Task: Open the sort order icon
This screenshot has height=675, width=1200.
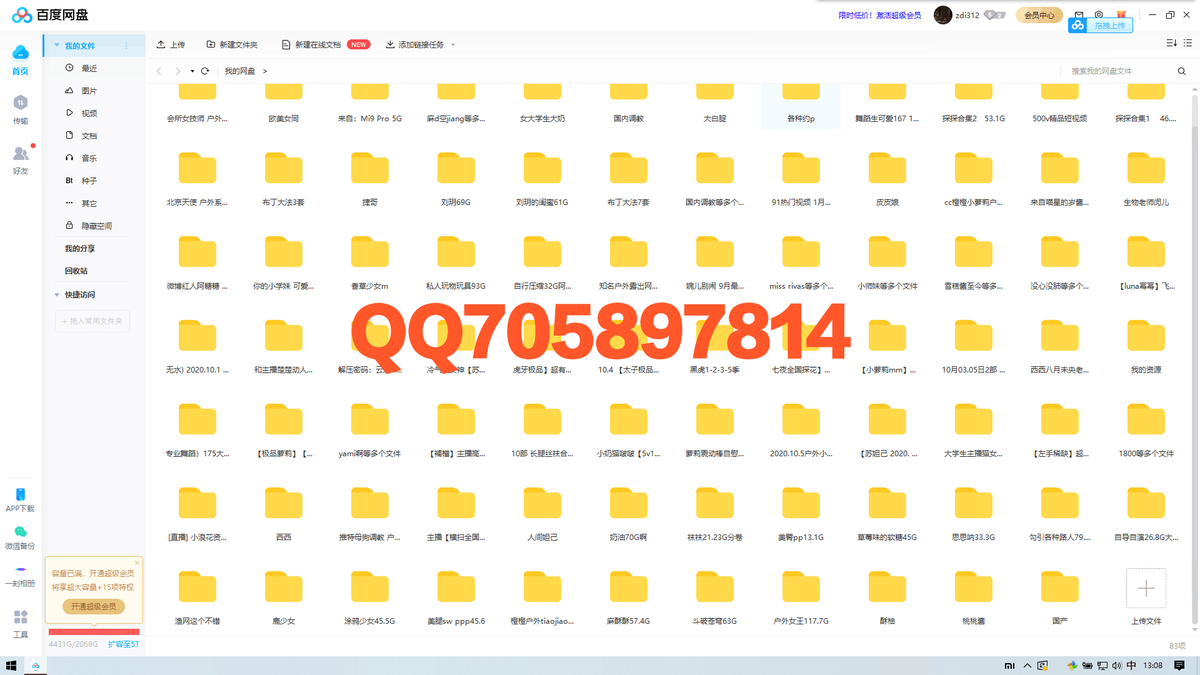Action: click(1172, 43)
